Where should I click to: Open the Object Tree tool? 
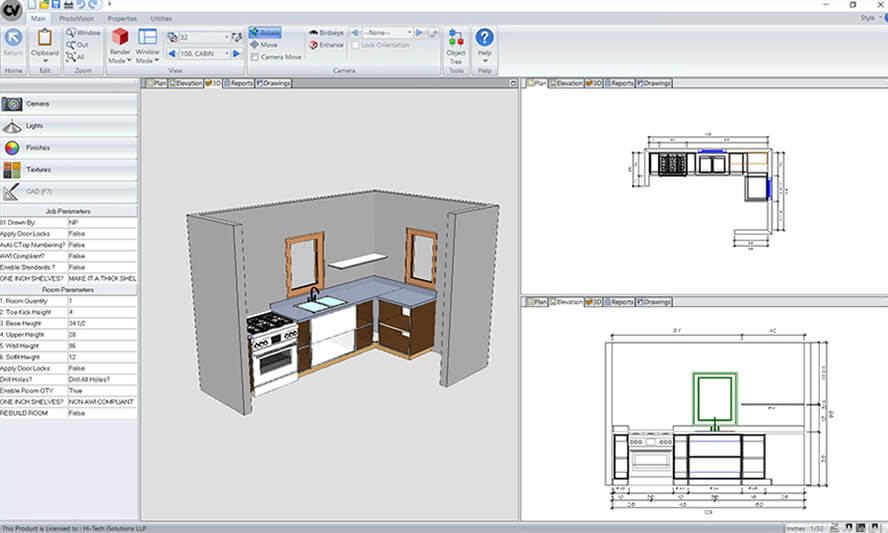coord(456,44)
